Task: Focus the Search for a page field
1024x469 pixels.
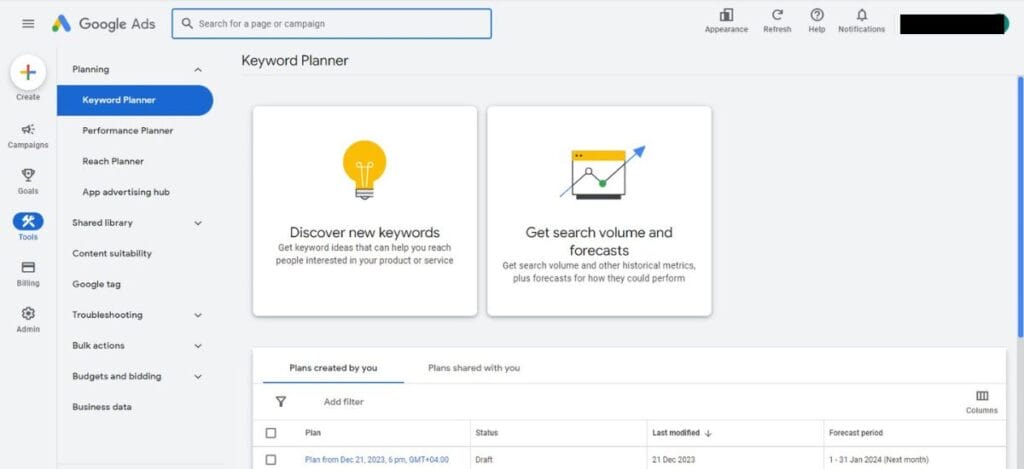Action: [x=332, y=24]
